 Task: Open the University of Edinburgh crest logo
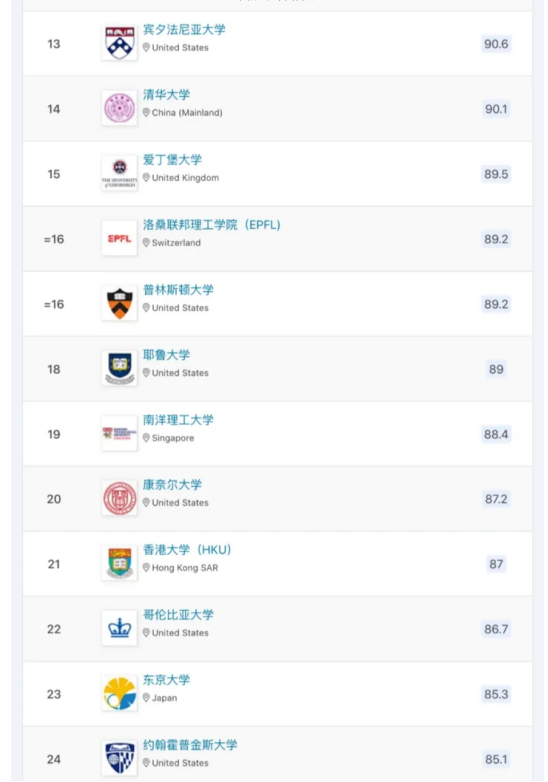tap(119, 173)
